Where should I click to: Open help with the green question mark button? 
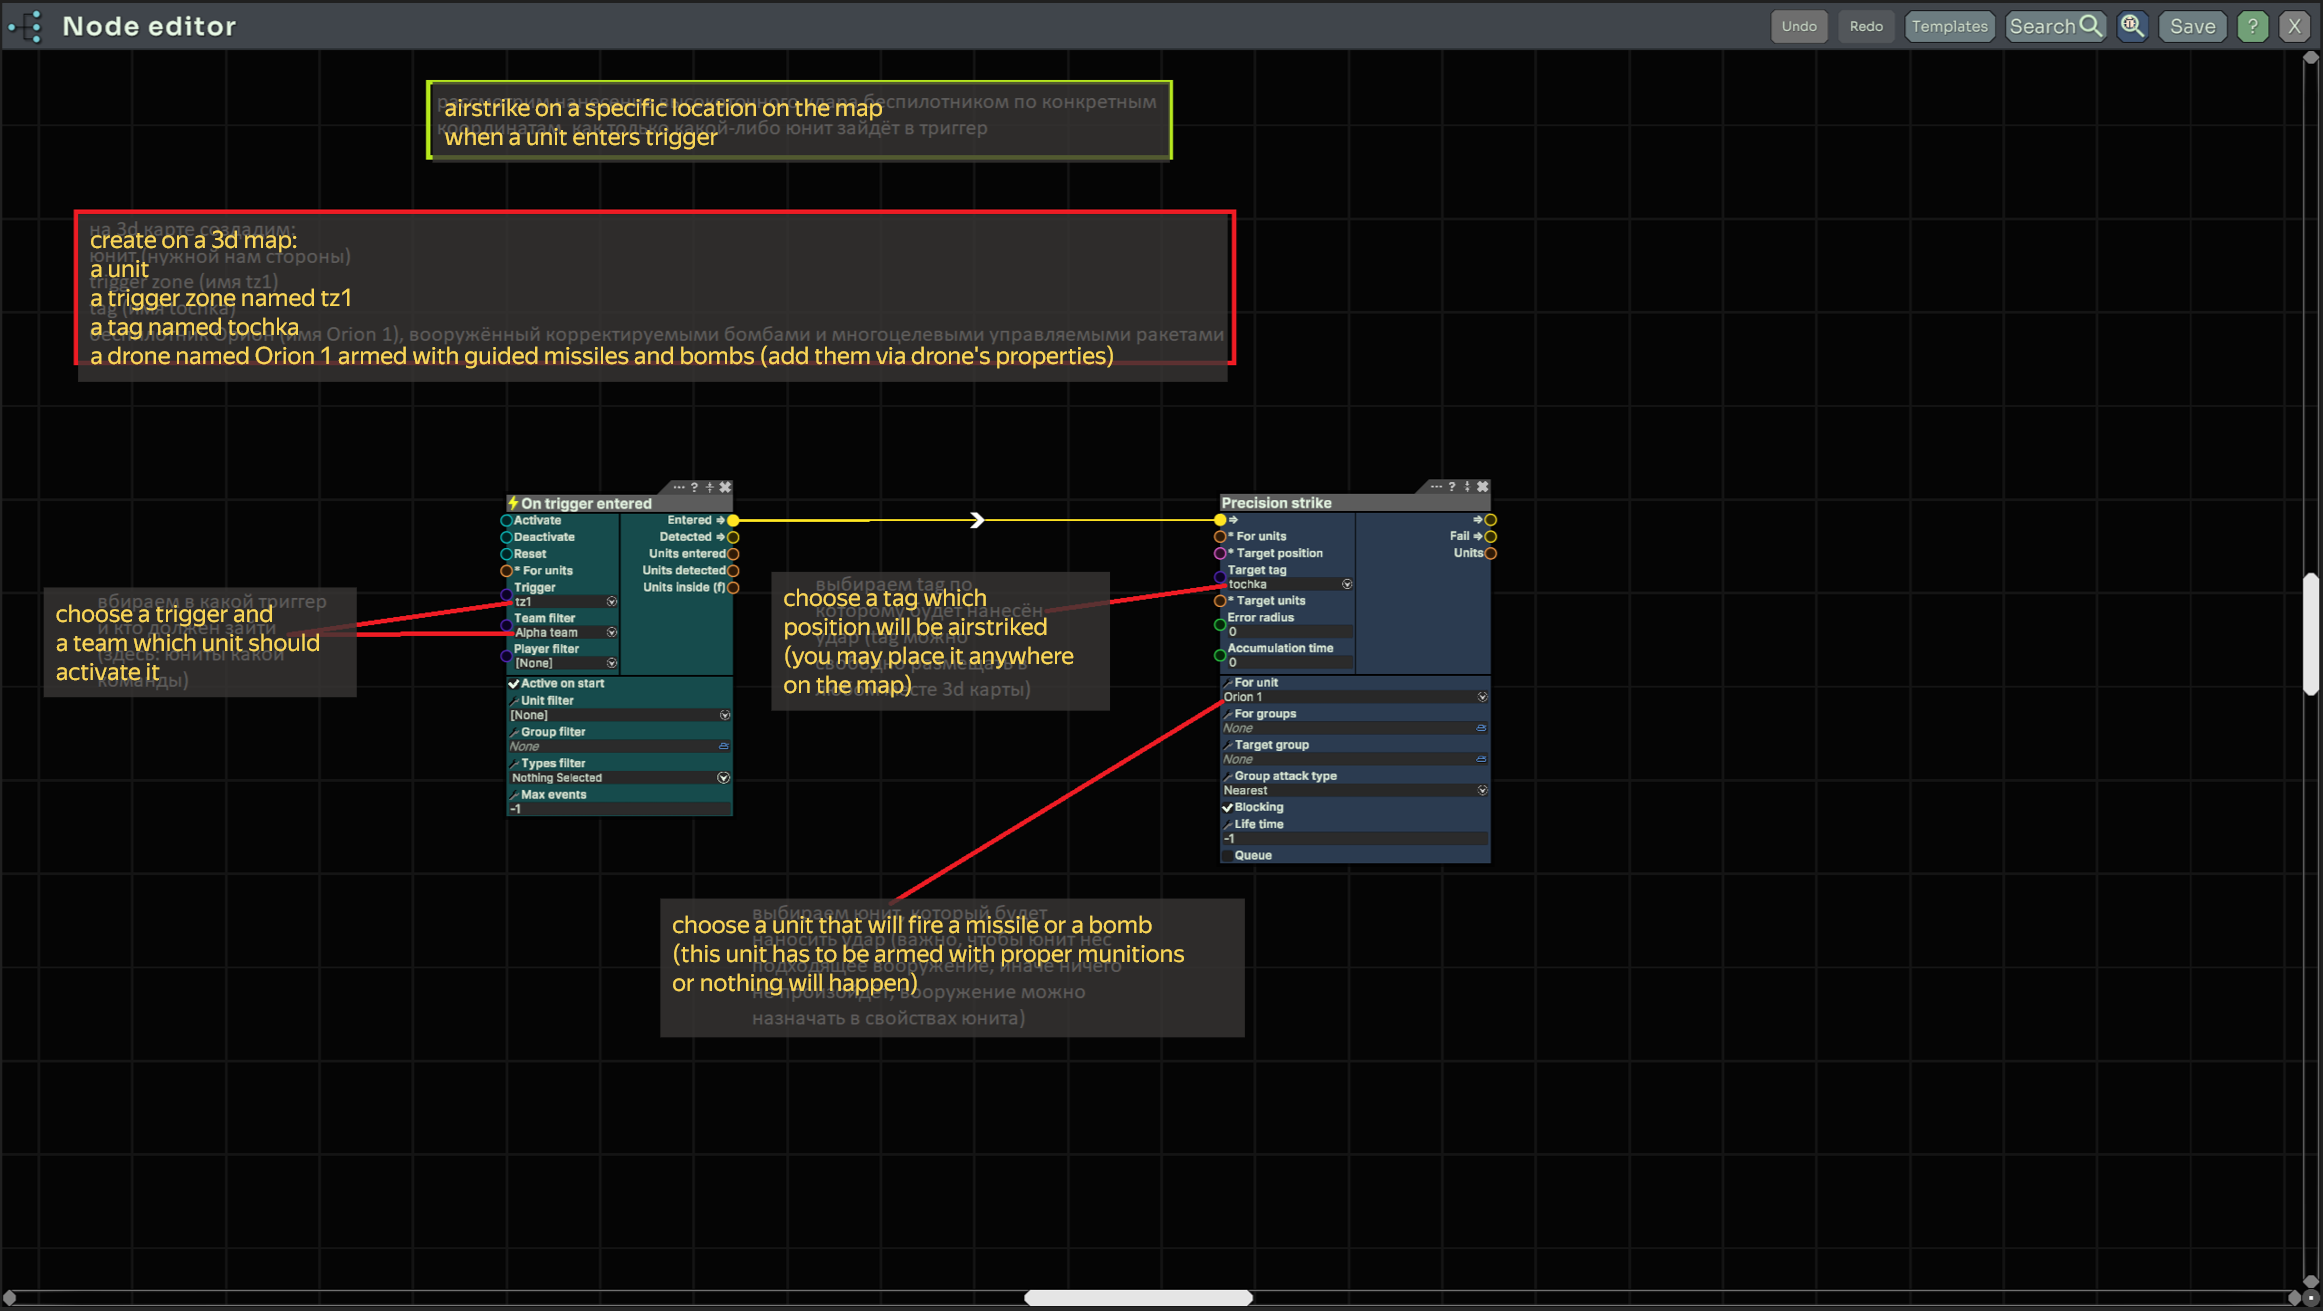pos(2252,26)
